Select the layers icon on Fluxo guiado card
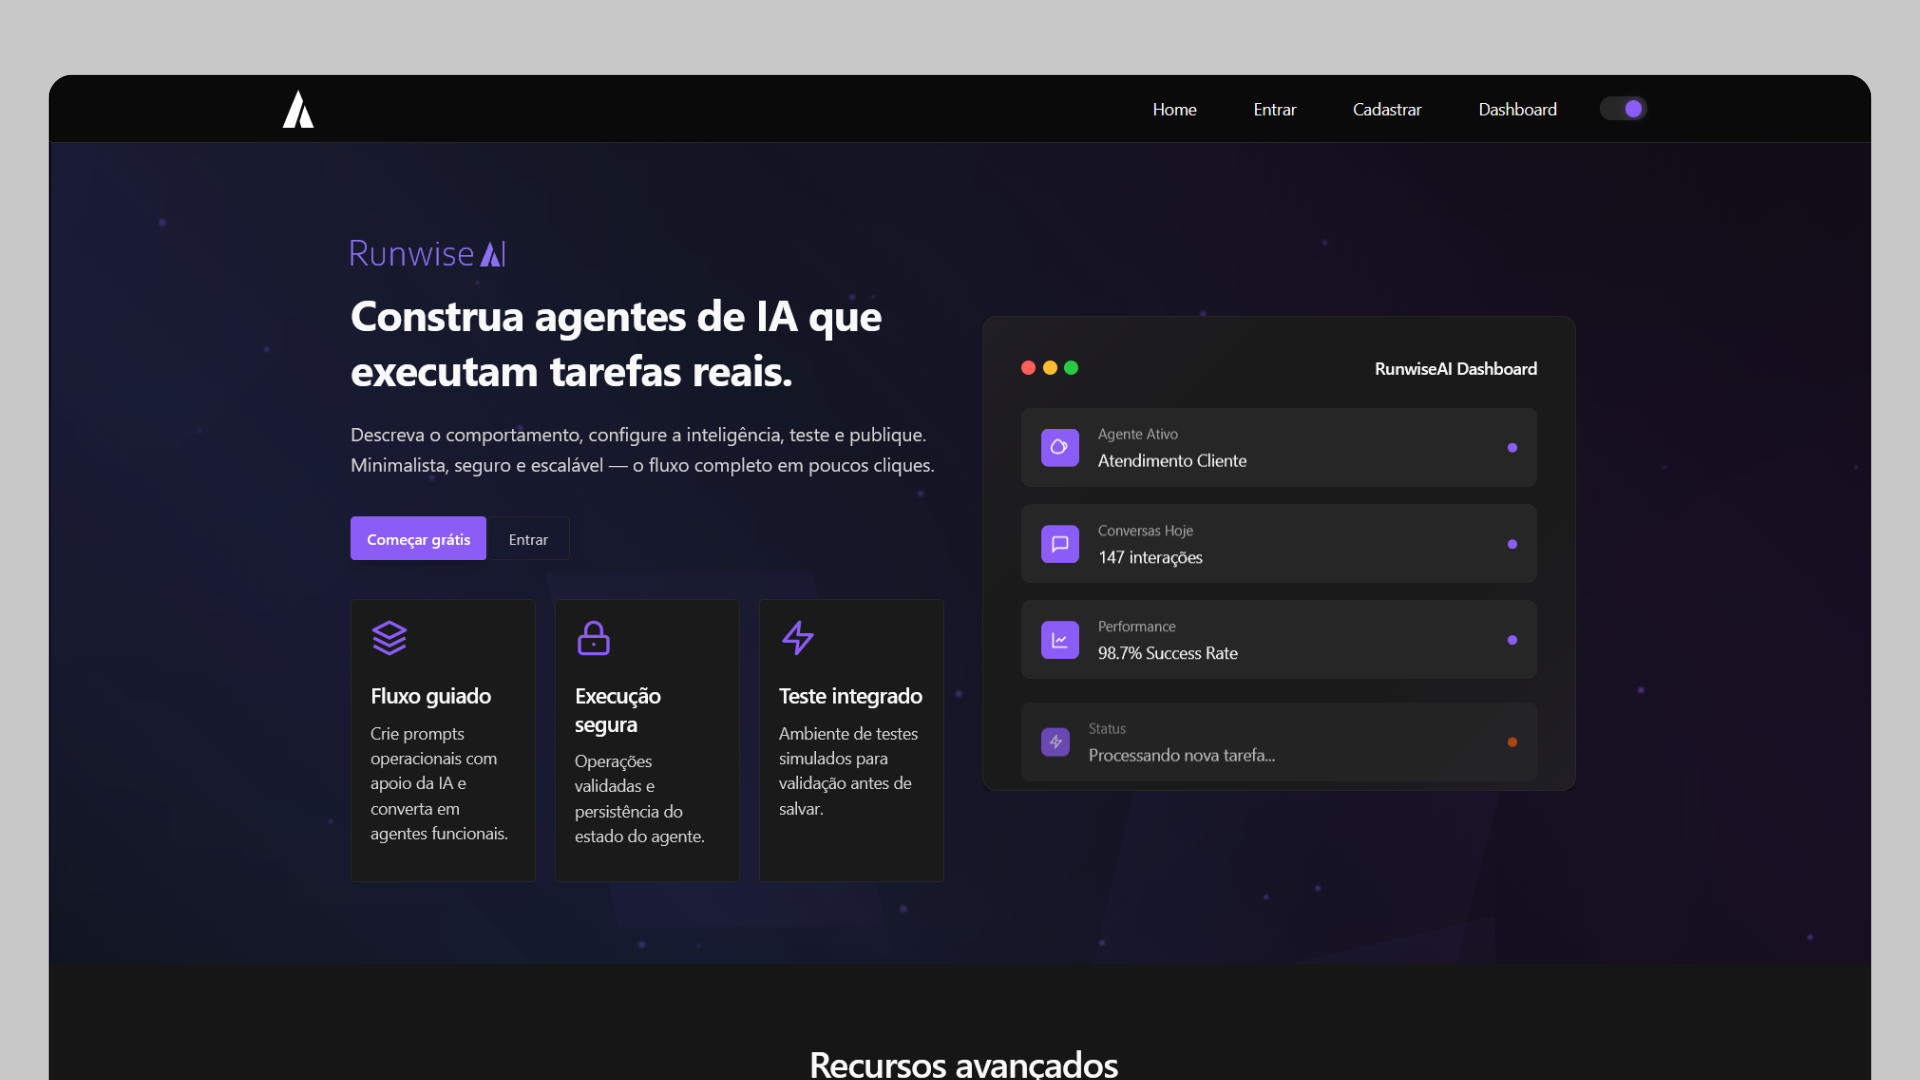1920x1080 pixels. 390,638
